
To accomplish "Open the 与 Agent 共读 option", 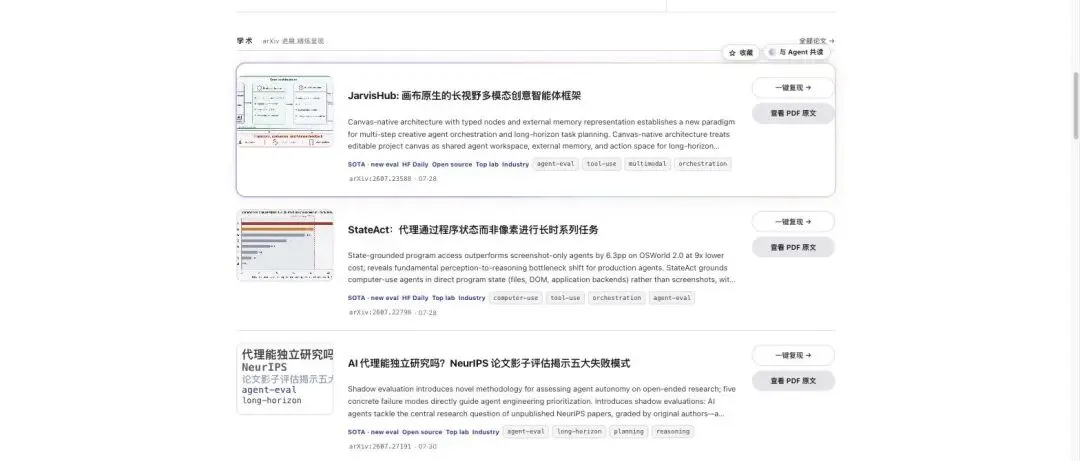I will pyautogui.click(x=796, y=52).
